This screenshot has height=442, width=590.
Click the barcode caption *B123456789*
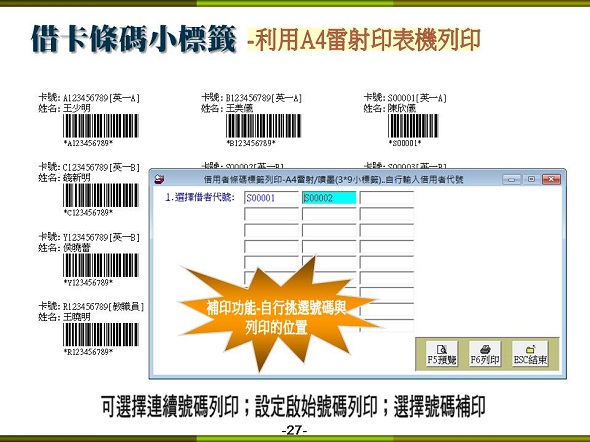point(251,143)
